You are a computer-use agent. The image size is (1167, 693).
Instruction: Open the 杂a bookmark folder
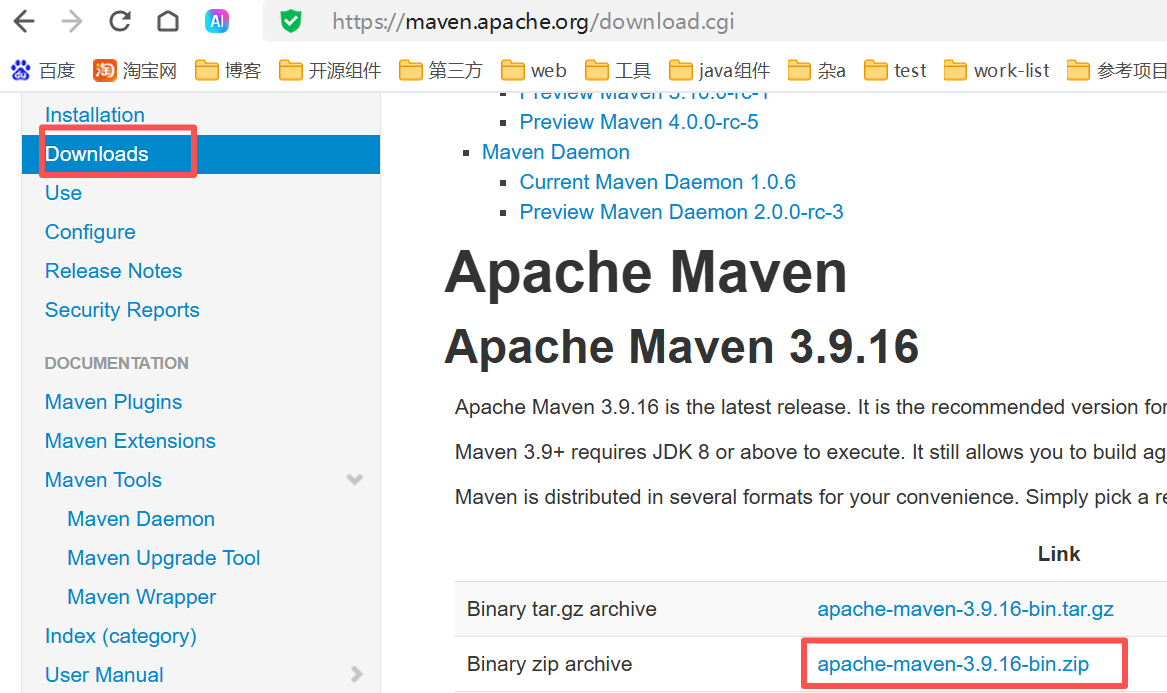pos(816,71)
